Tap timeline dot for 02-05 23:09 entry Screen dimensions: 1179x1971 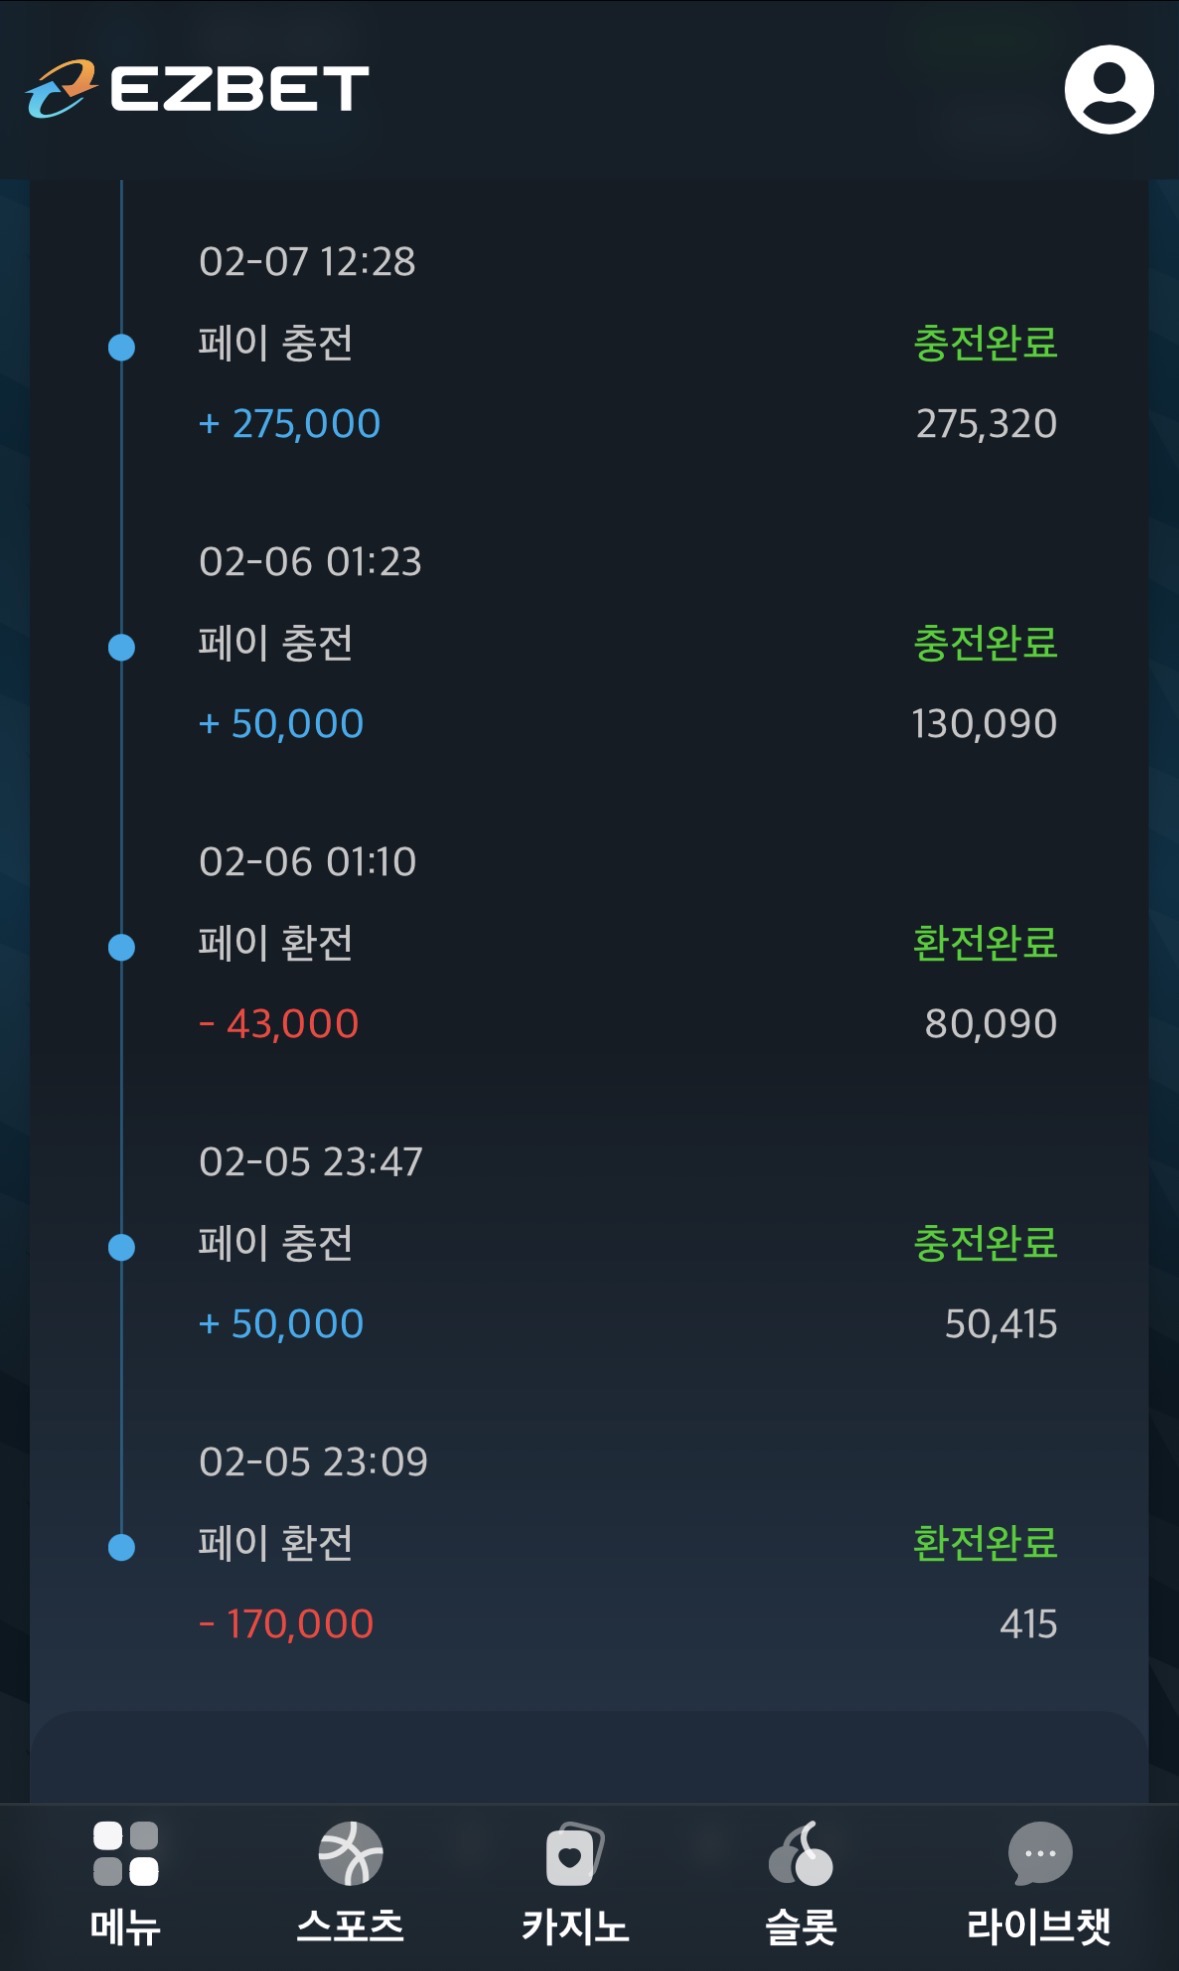point(122,1547)
